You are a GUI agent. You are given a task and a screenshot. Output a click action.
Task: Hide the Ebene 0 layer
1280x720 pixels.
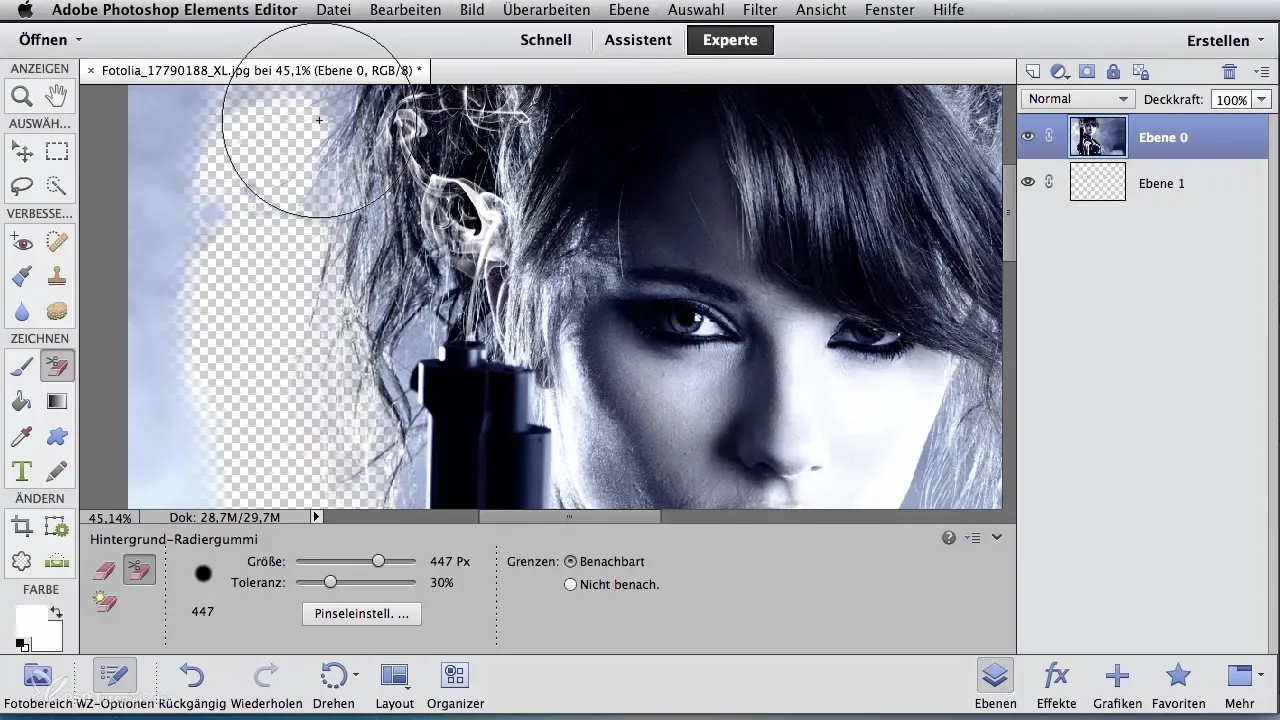point(1028,137)
